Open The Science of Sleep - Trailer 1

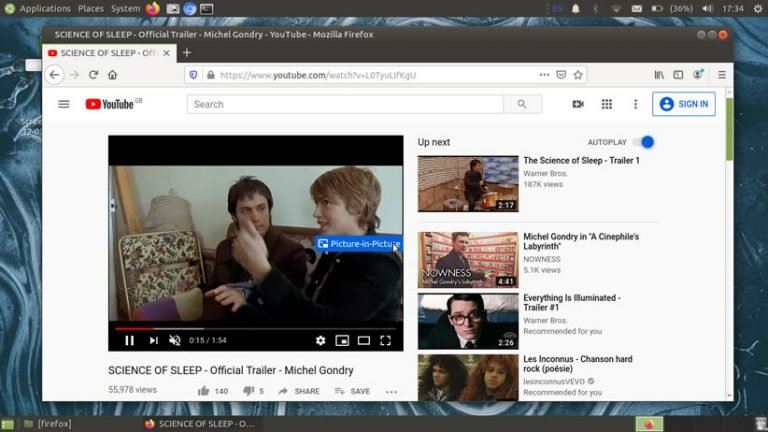coord(581,160)
